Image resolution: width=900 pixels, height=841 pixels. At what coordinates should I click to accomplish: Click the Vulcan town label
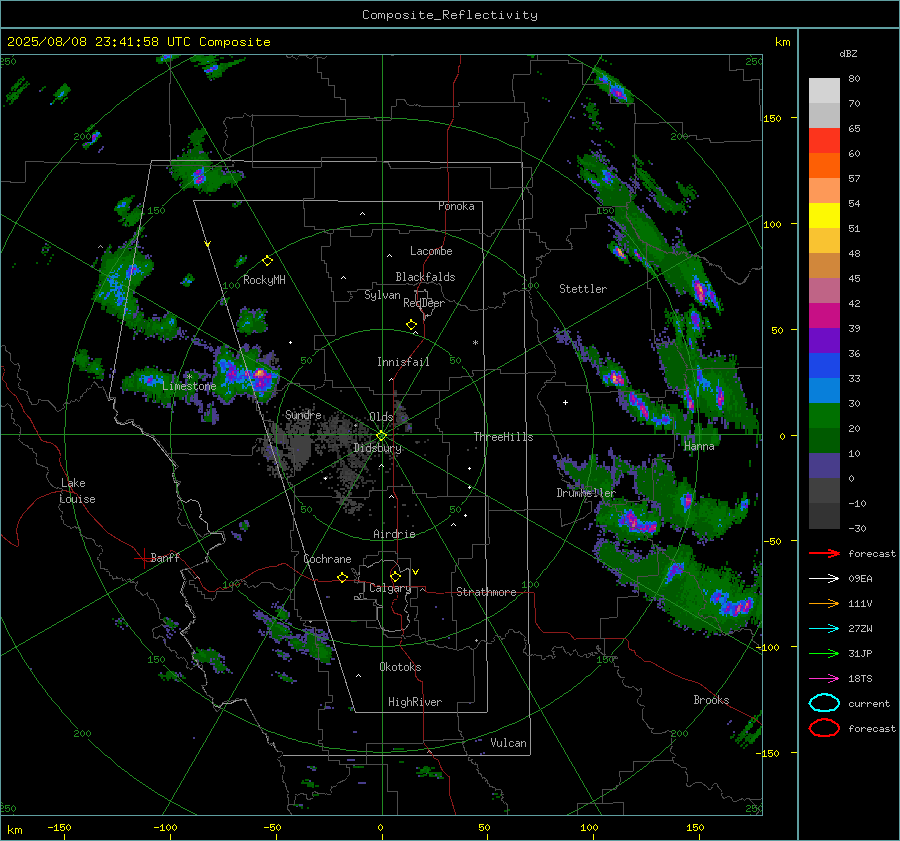[508, 743]
